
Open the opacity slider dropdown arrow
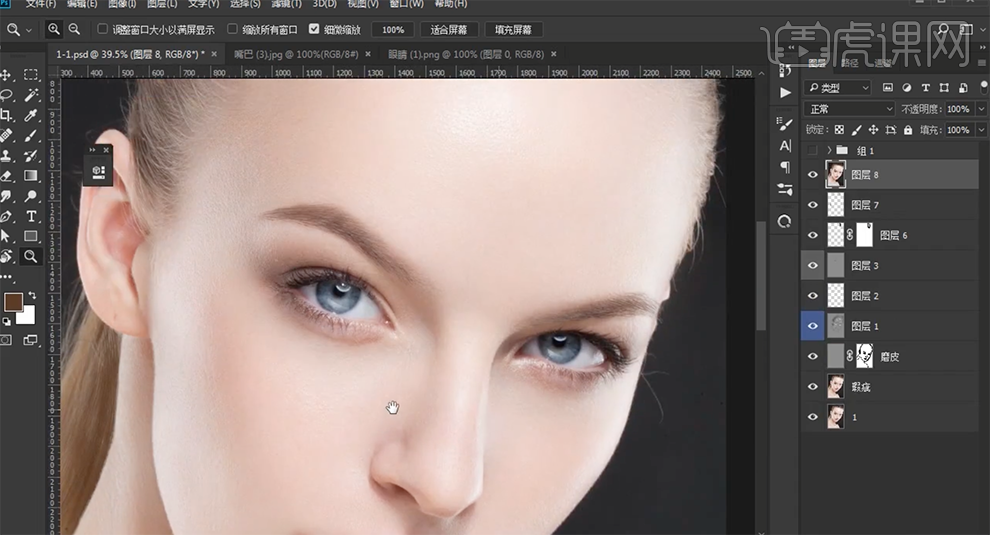point(981,109)
